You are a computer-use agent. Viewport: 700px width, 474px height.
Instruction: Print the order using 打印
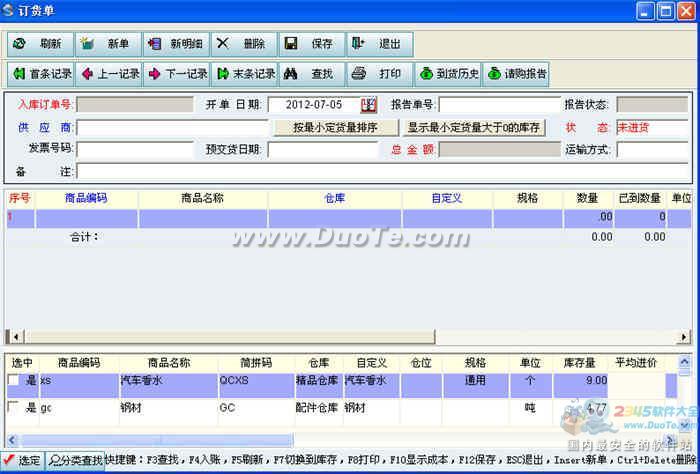(x=379, y=73)
